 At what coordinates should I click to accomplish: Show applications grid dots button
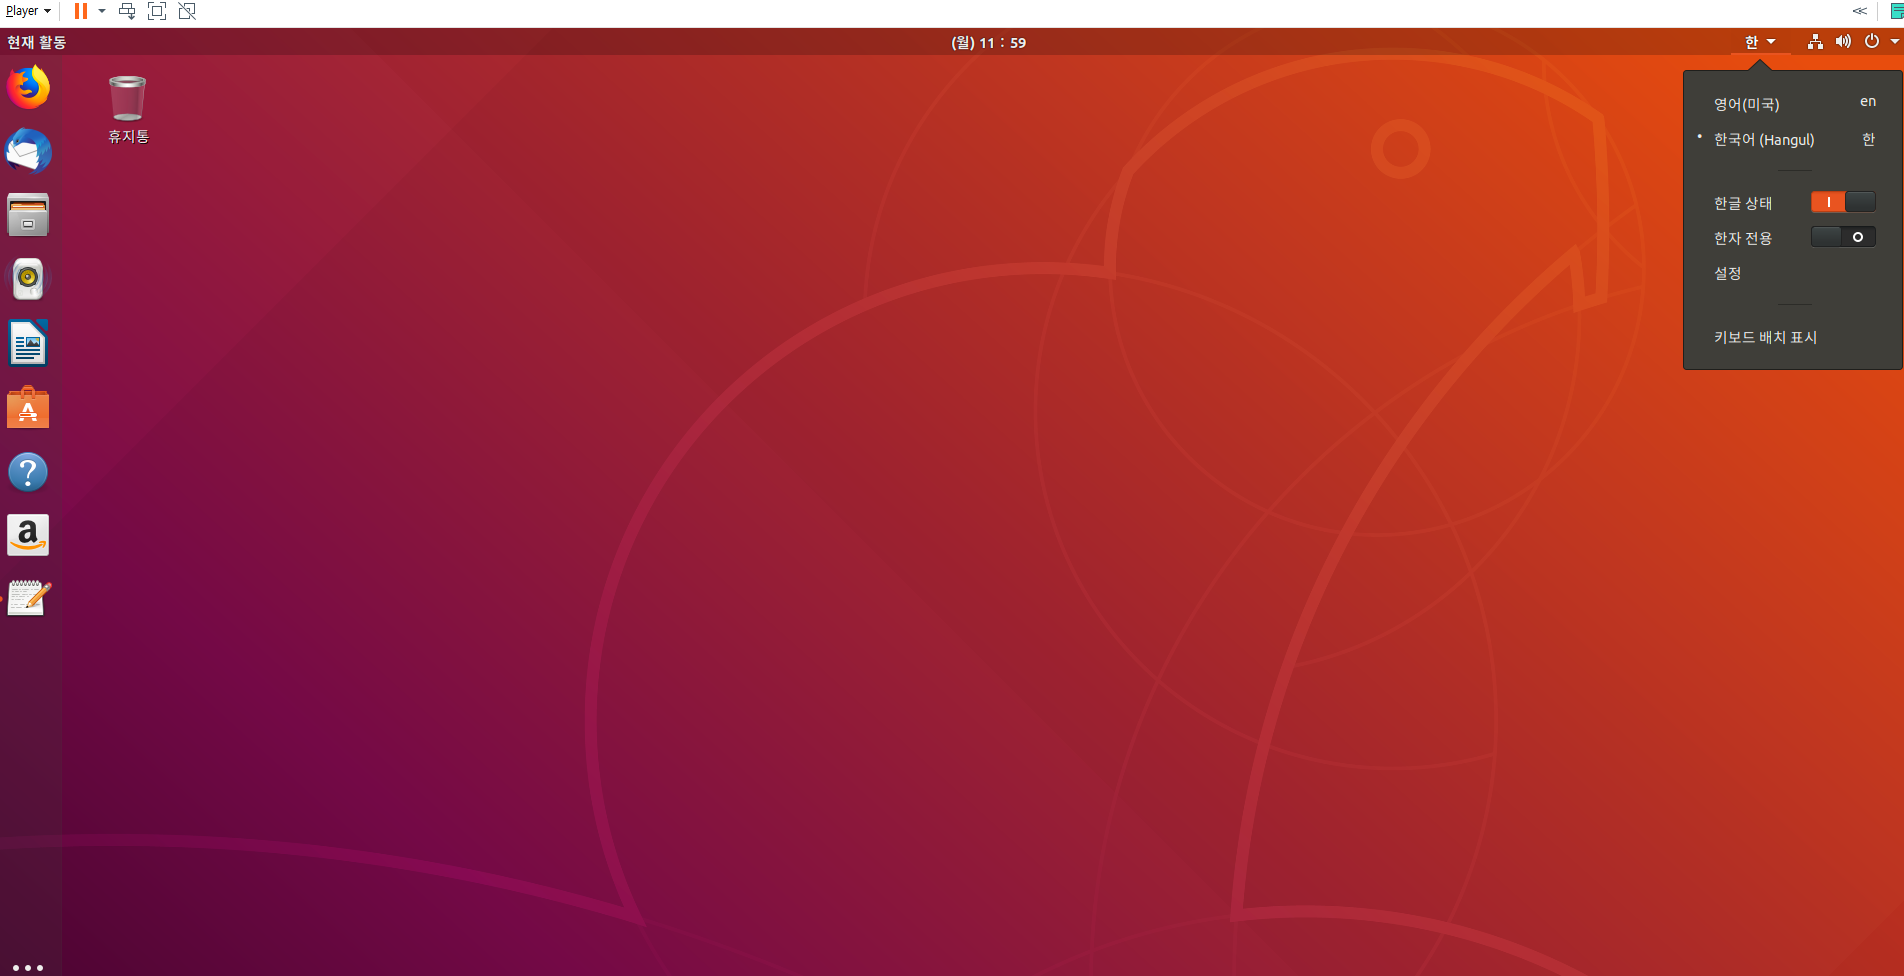[28, 967]
